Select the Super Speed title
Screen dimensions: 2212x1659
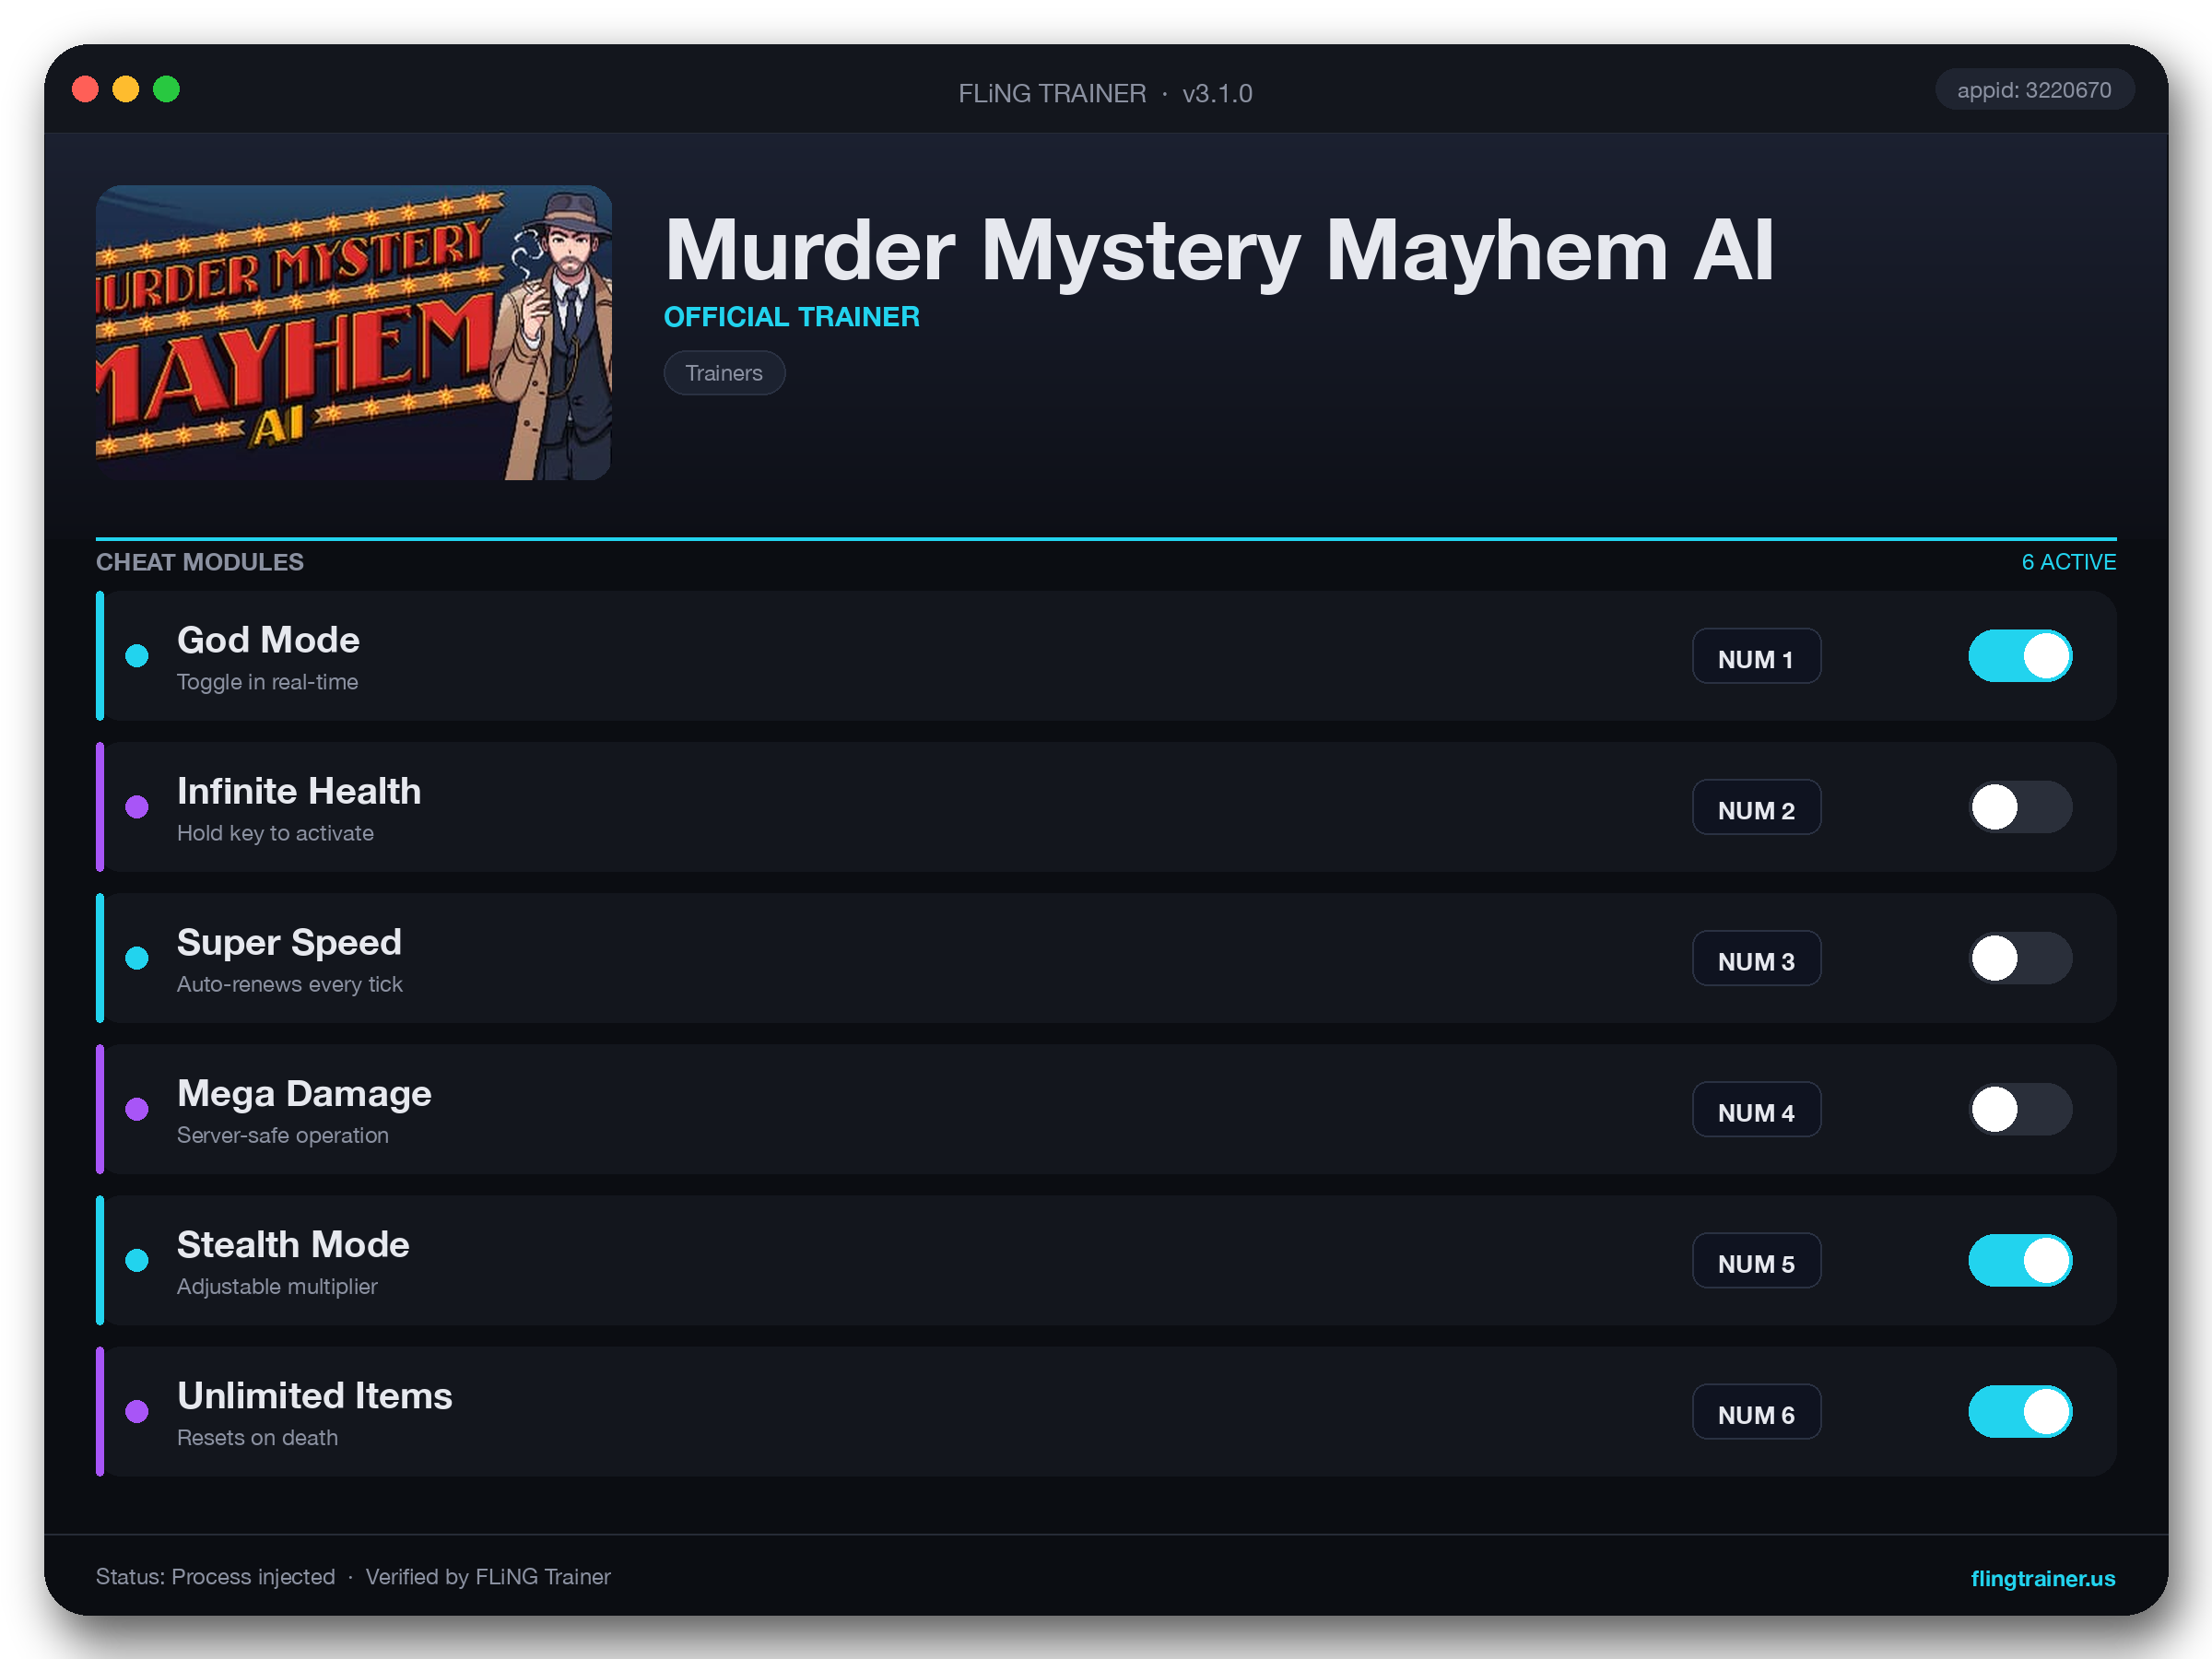pyautogui.click(x=289, y=943)
